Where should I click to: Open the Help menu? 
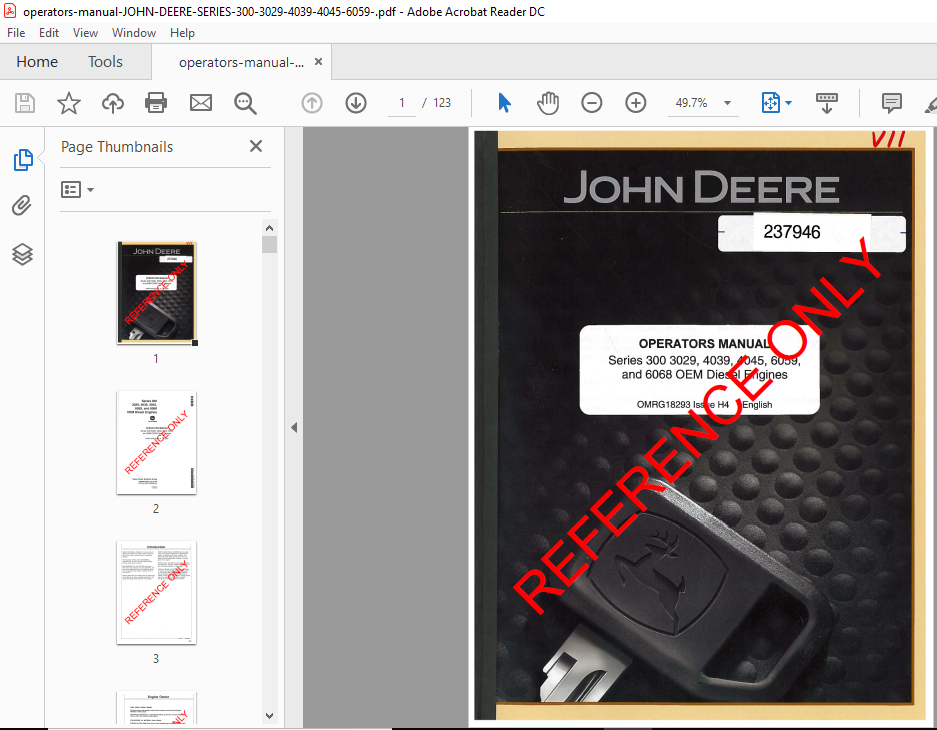tap(182, 33)
